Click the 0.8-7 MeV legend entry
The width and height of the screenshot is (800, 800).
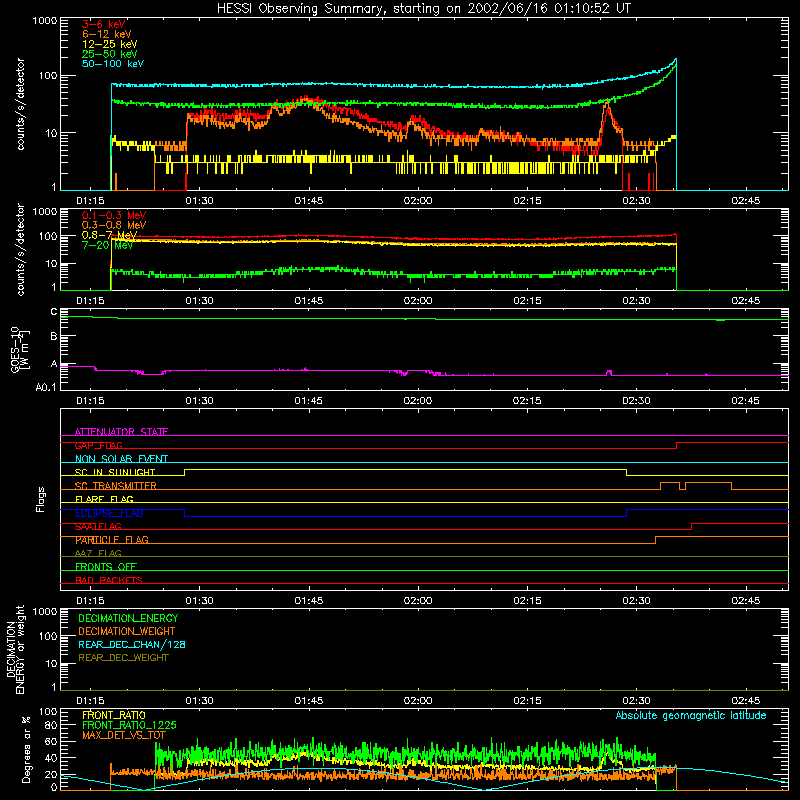point(109,235)
